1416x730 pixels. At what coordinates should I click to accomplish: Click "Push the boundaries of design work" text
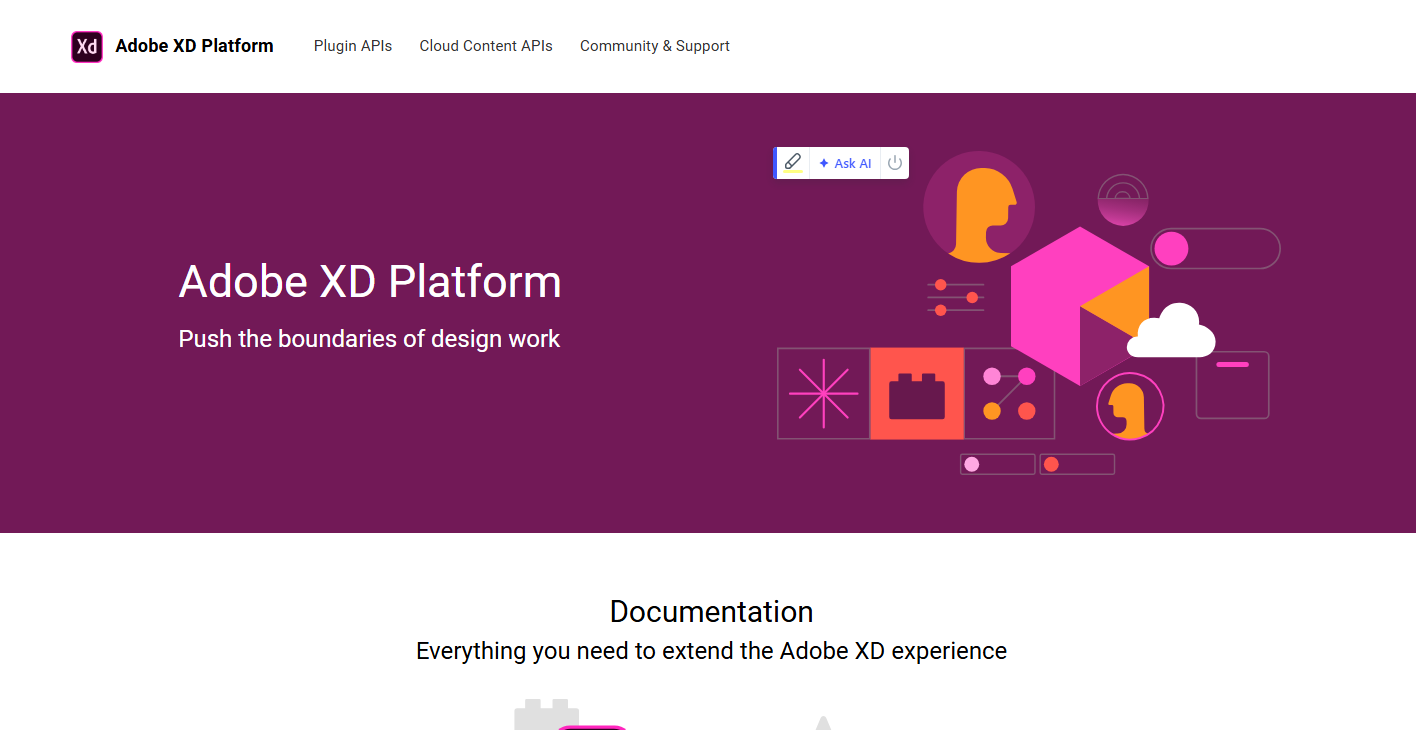[369, 339]
